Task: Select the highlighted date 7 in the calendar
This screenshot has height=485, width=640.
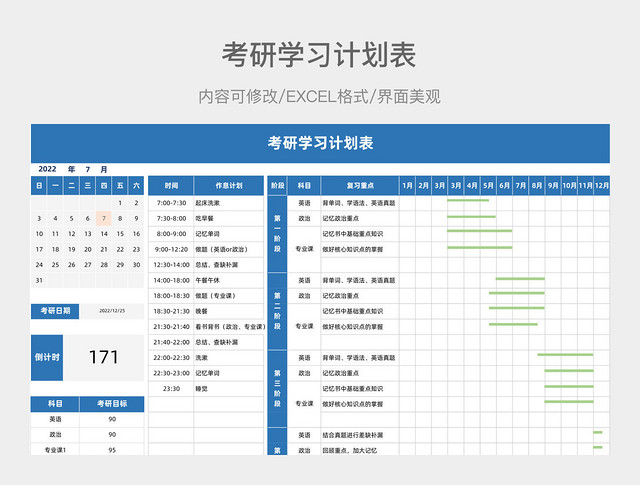Action: pyautogui.click(x=104, y=218)
